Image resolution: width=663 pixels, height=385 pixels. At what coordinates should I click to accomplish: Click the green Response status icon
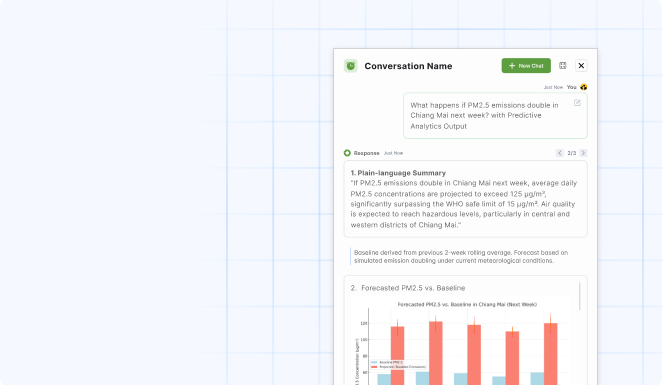347,153
